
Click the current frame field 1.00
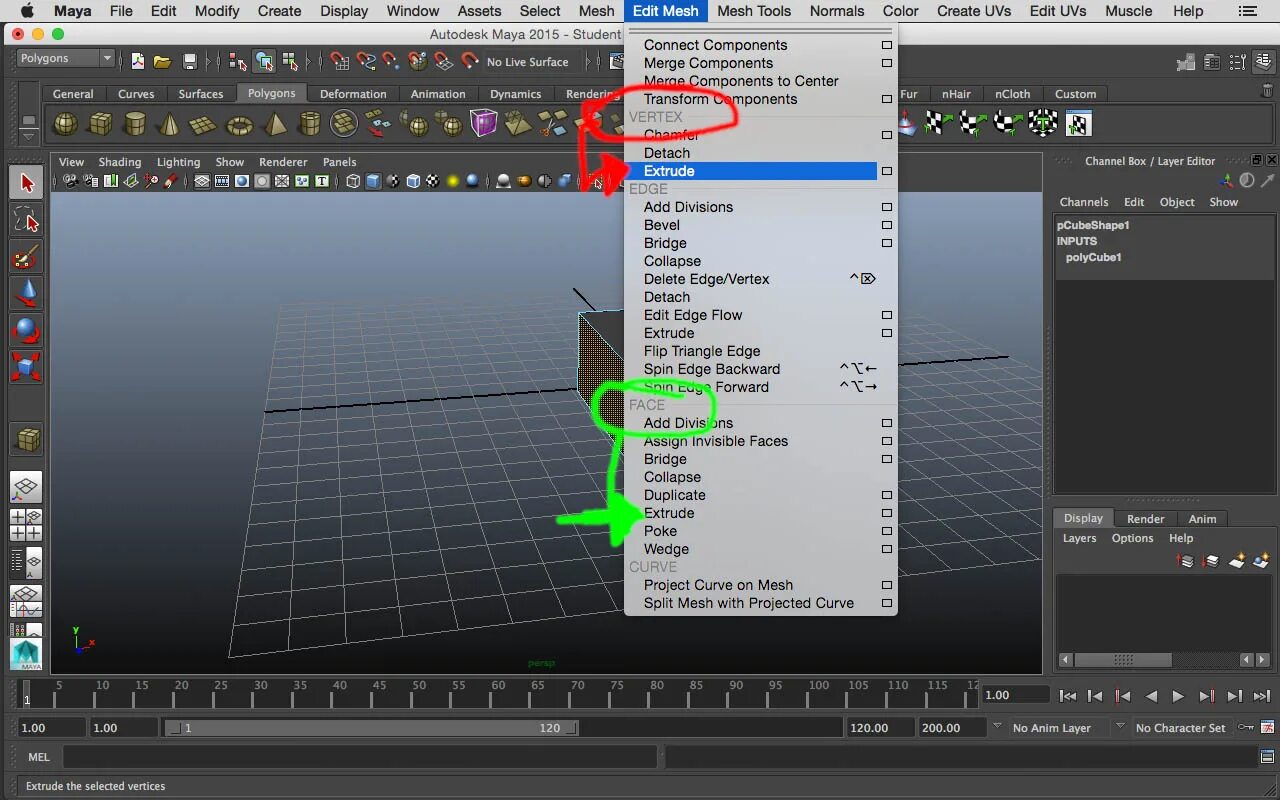pos(1014,695)
